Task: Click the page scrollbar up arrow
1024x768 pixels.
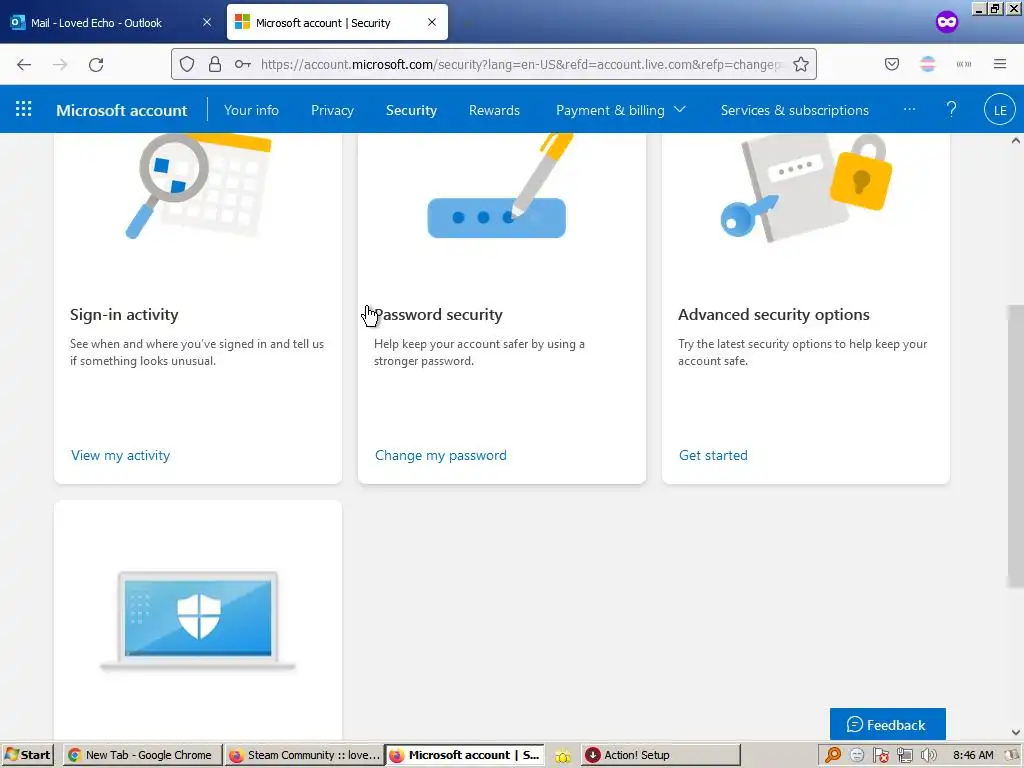Action: click(x=1016, y=140)
